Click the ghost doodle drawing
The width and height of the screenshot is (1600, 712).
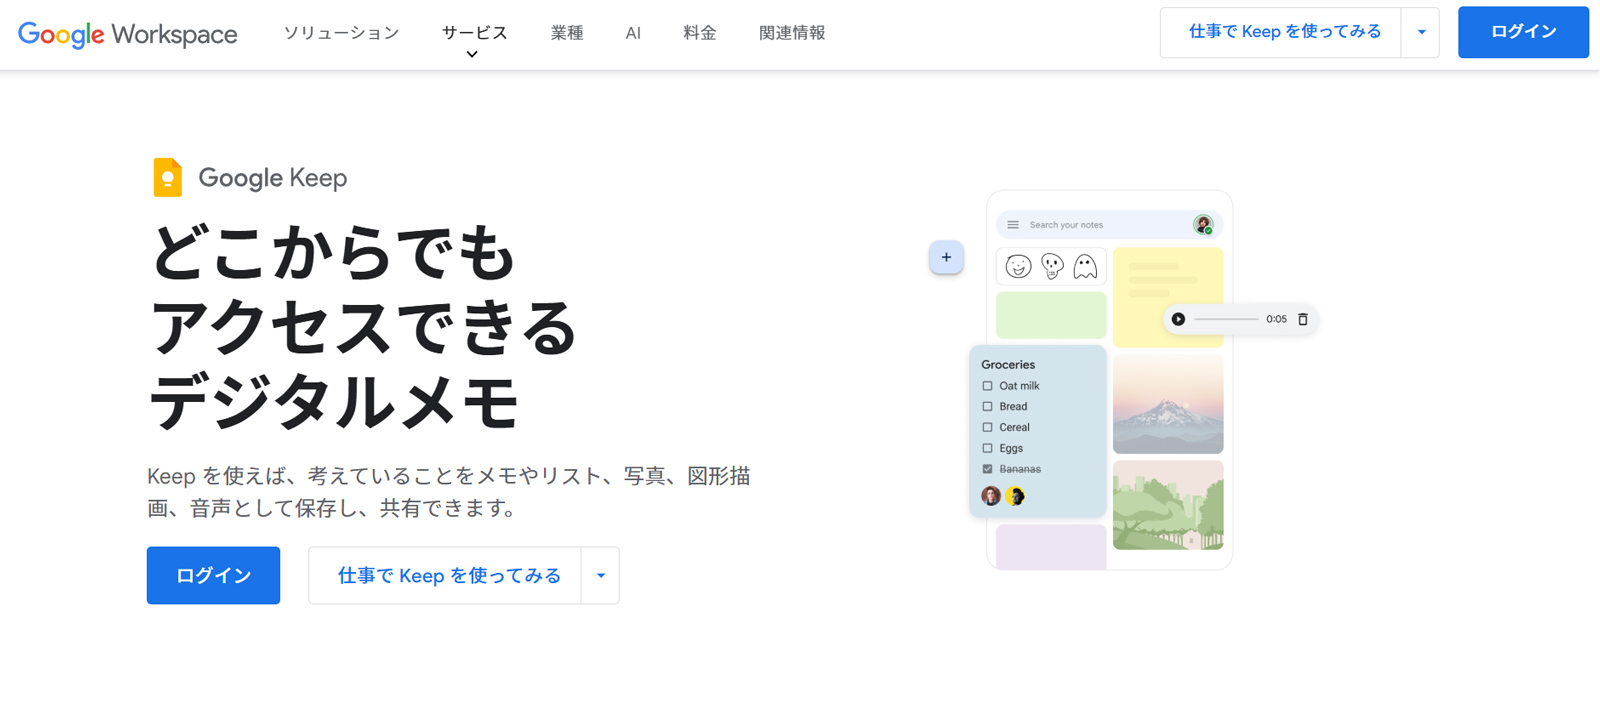tap(1085, 267)
